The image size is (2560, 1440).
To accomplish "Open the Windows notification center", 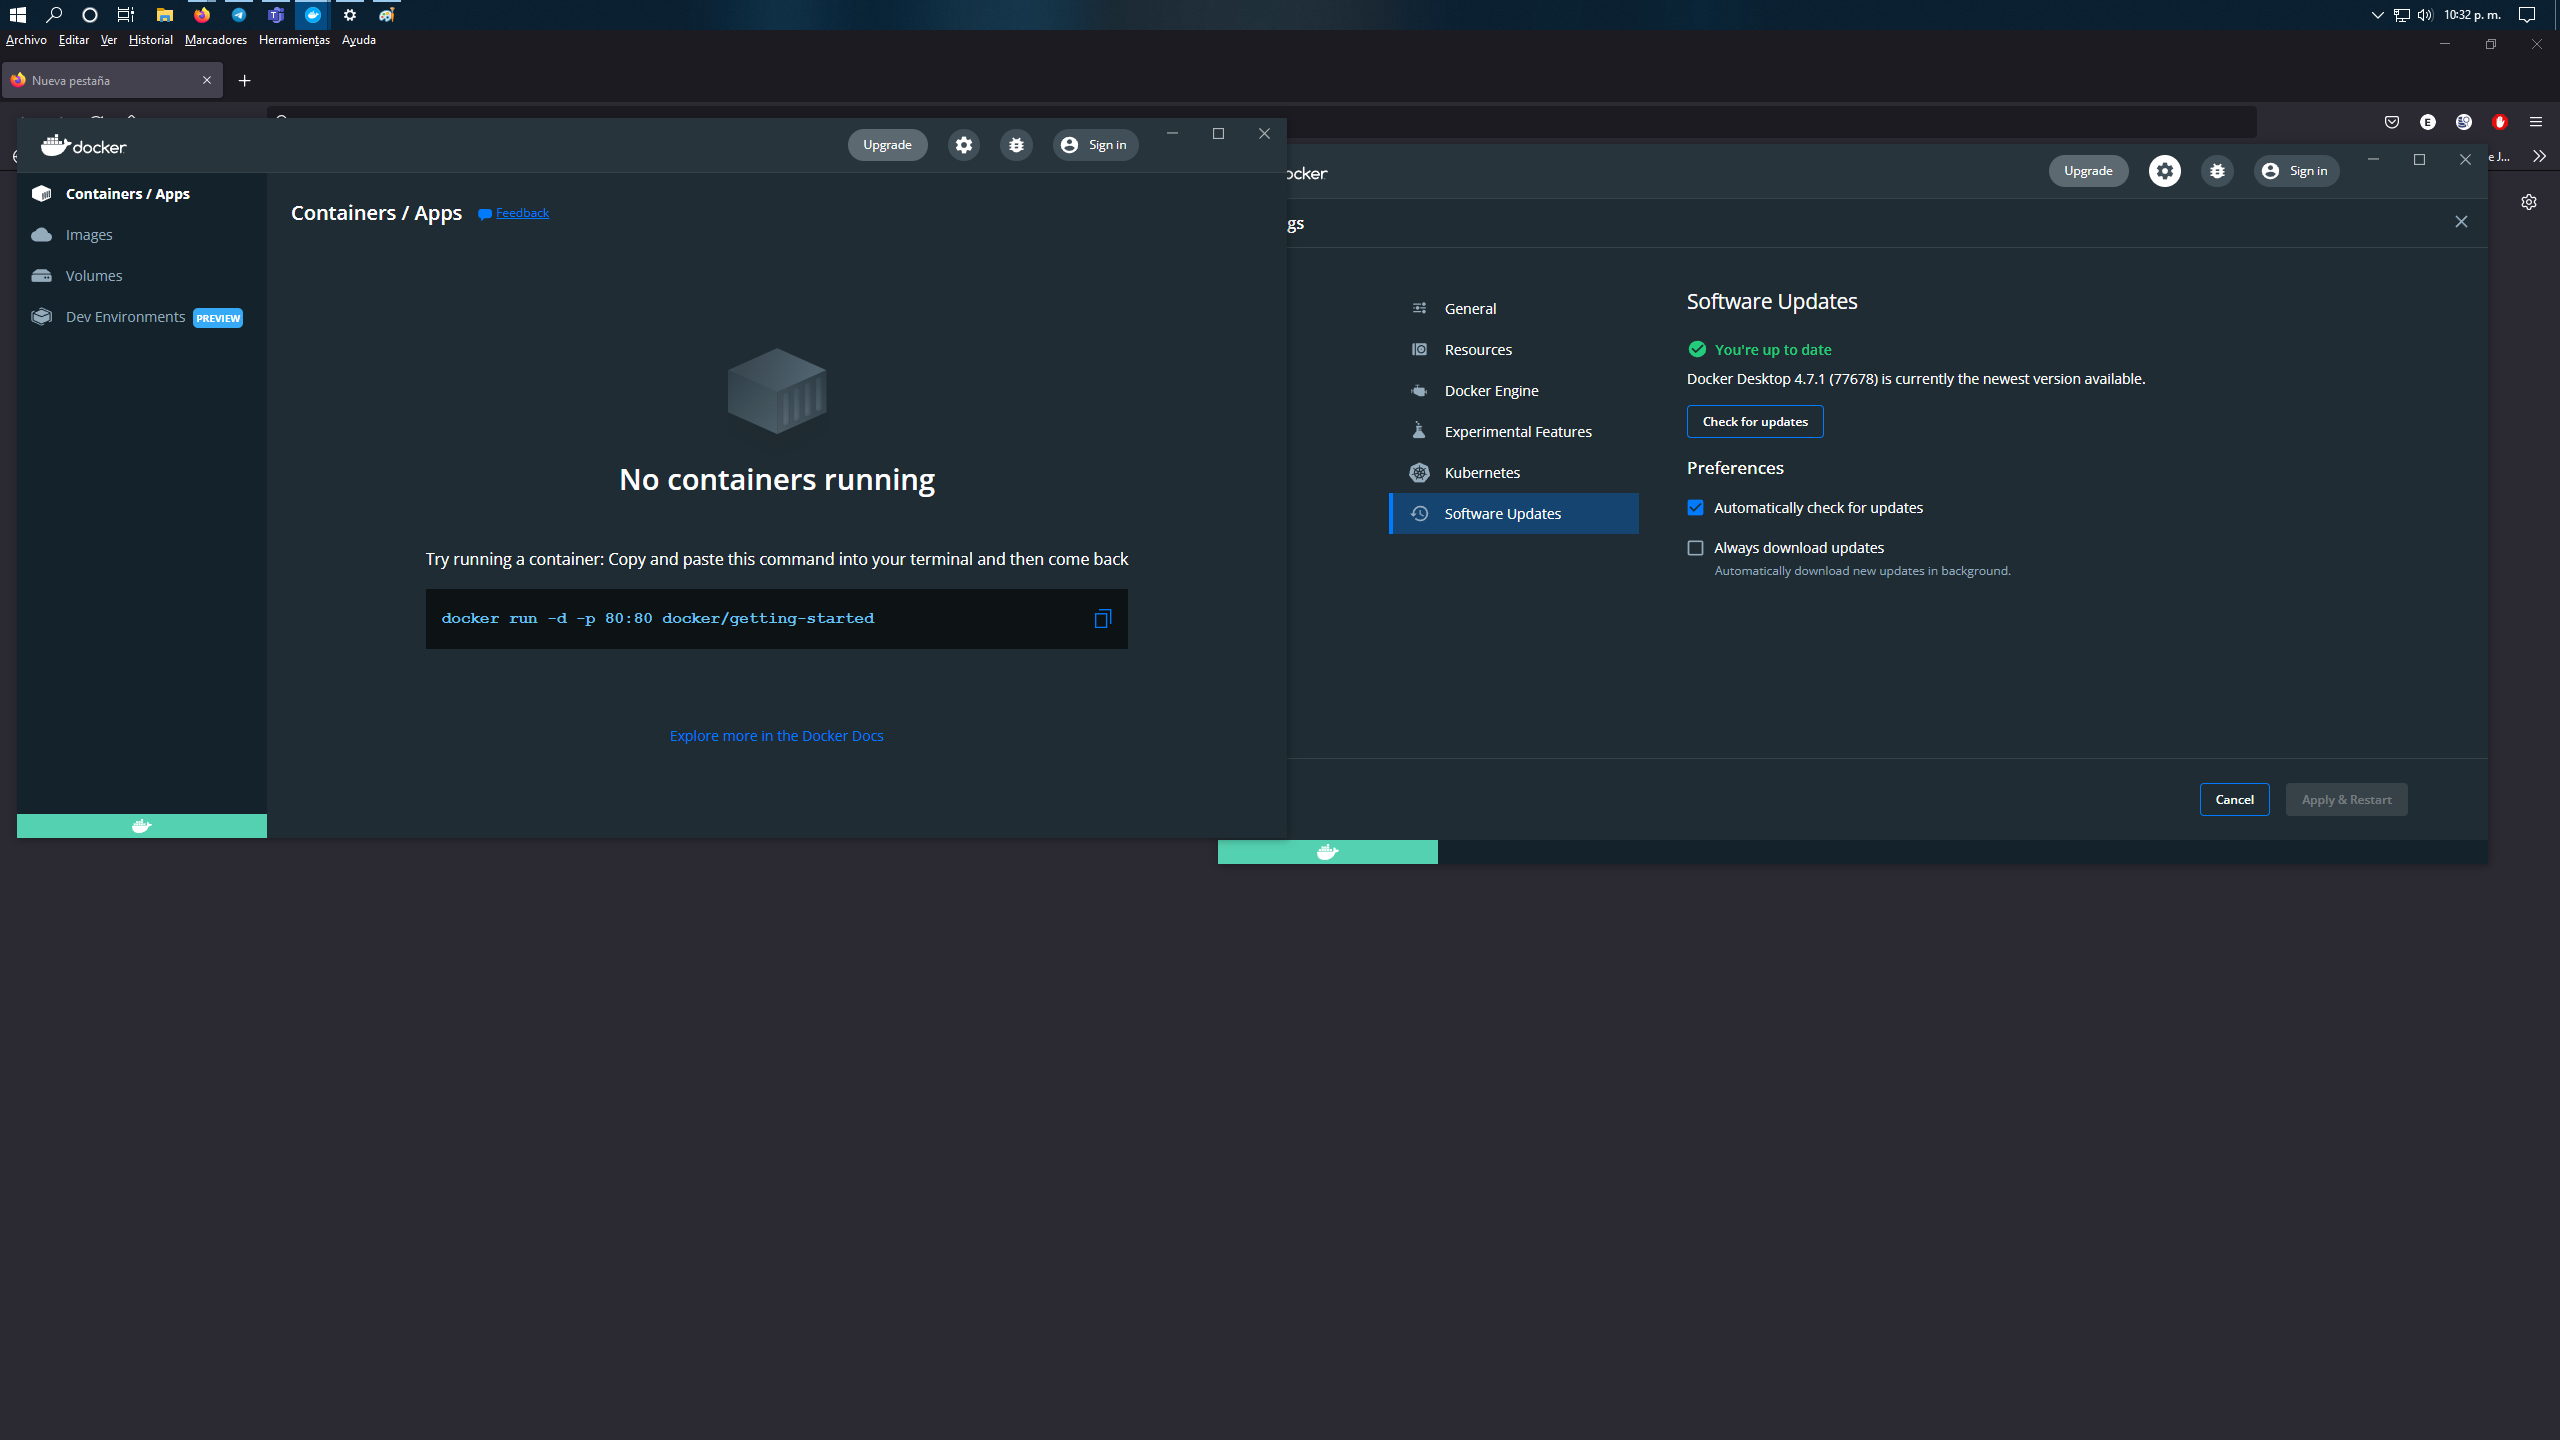I will [2527, 15].
